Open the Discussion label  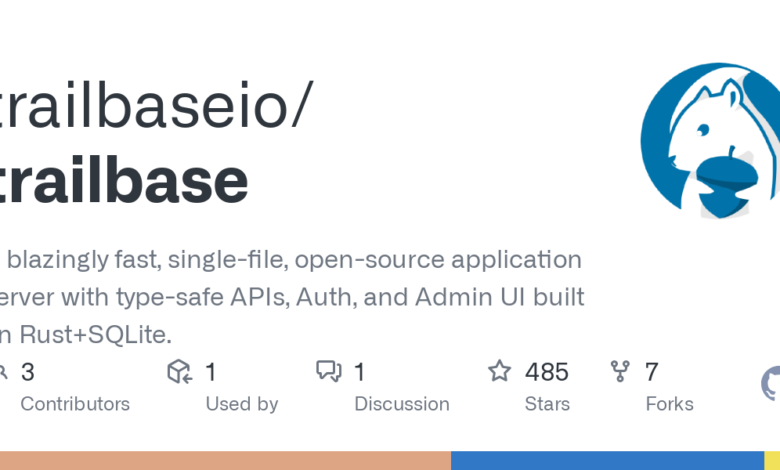pos(401,404)
